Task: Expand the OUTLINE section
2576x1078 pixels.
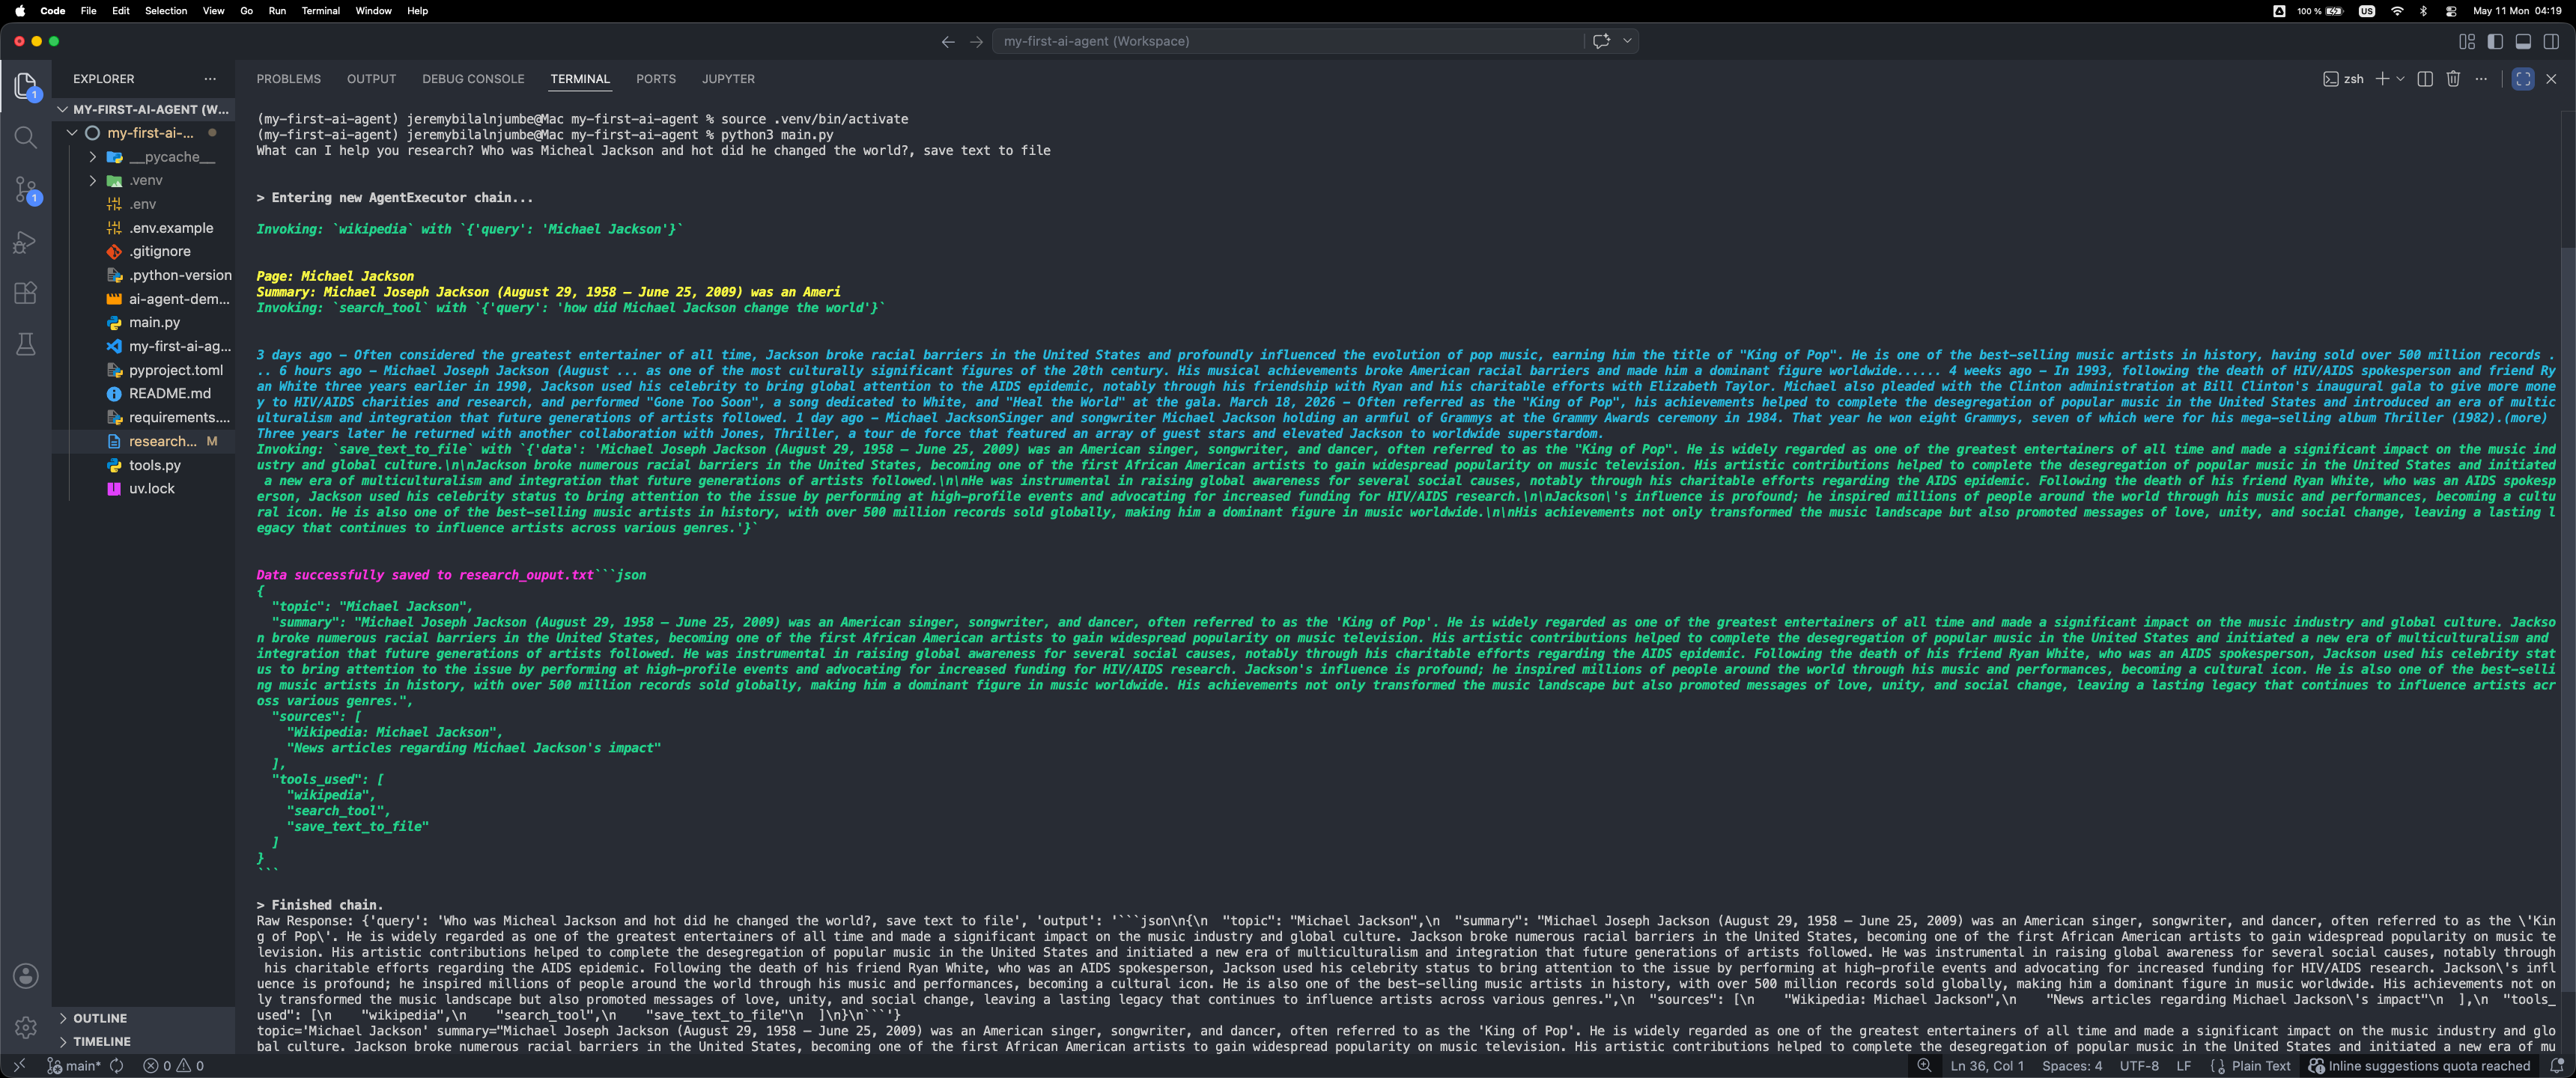Action: pos(142,1018)
